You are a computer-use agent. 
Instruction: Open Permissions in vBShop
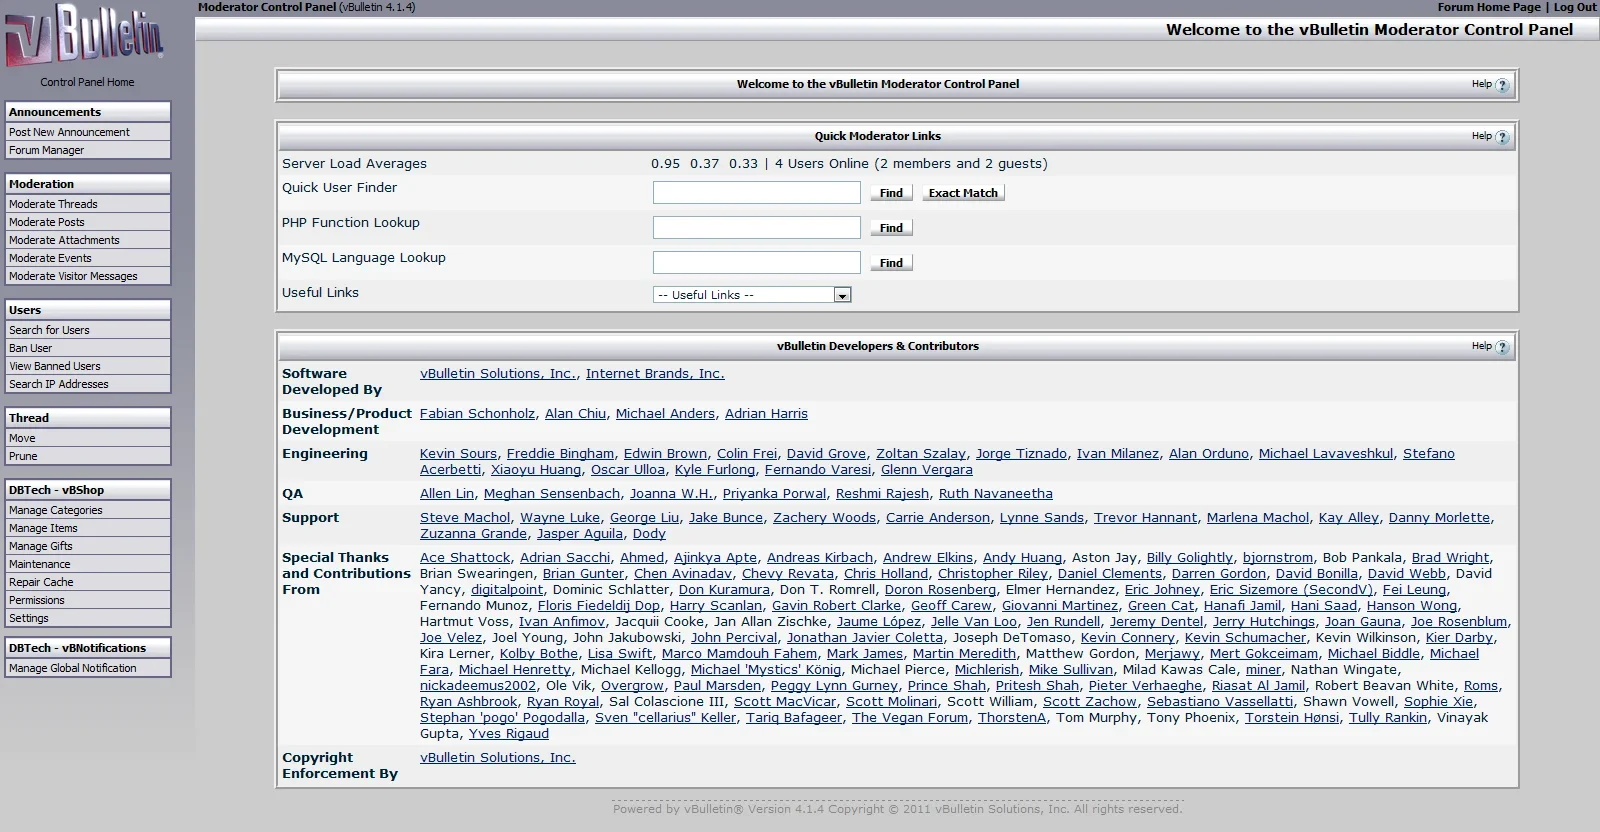tap(88, 600)
